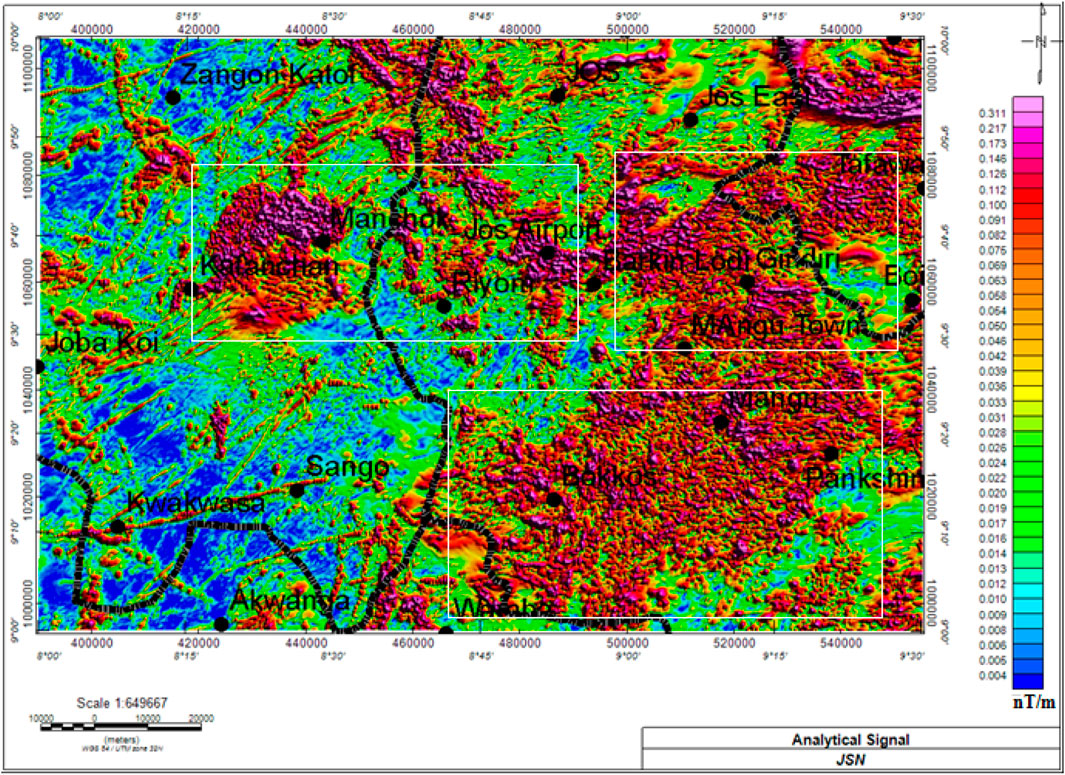Viewport: 1065px width, 775px height.
Task: Click legend value 0.033
Action: point(992,402)
